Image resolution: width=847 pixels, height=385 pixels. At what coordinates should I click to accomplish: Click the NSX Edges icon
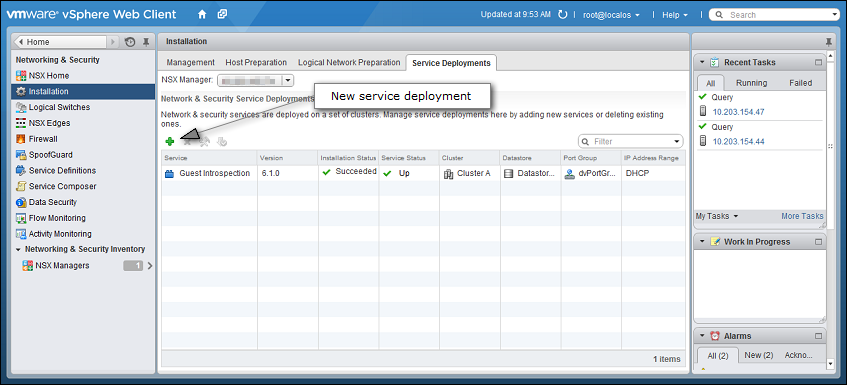tap(21, 123)
